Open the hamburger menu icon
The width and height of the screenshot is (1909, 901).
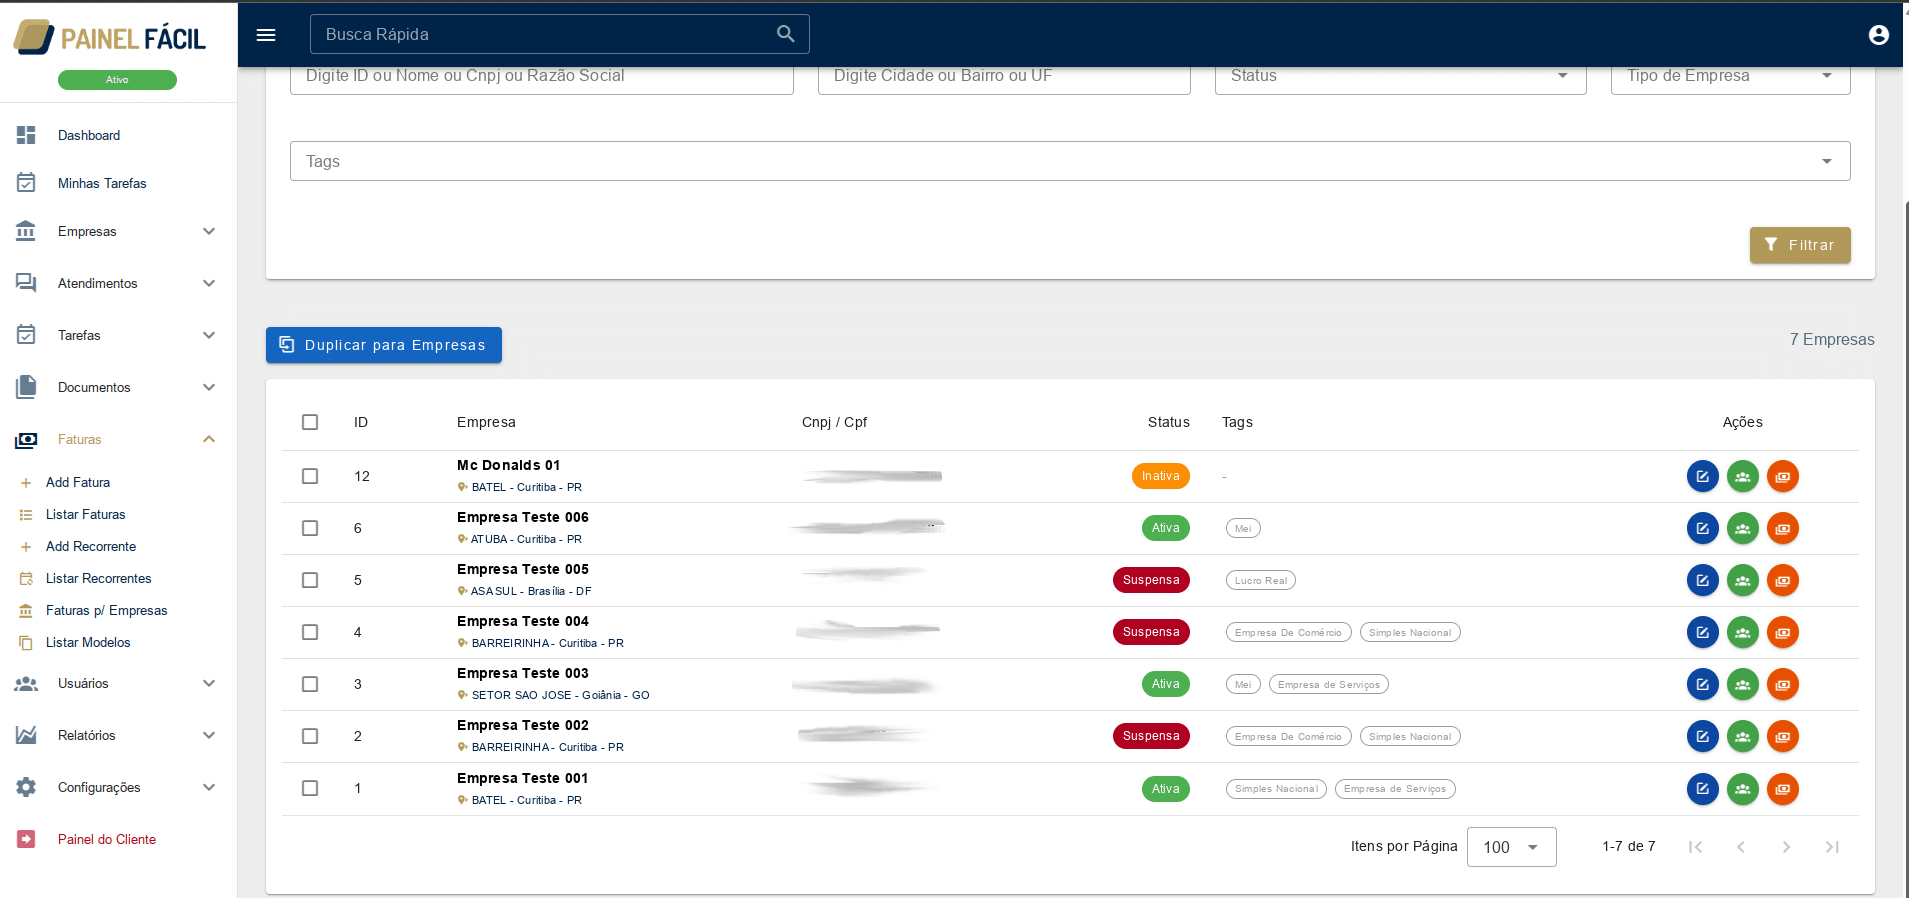[x=266, y=35]
